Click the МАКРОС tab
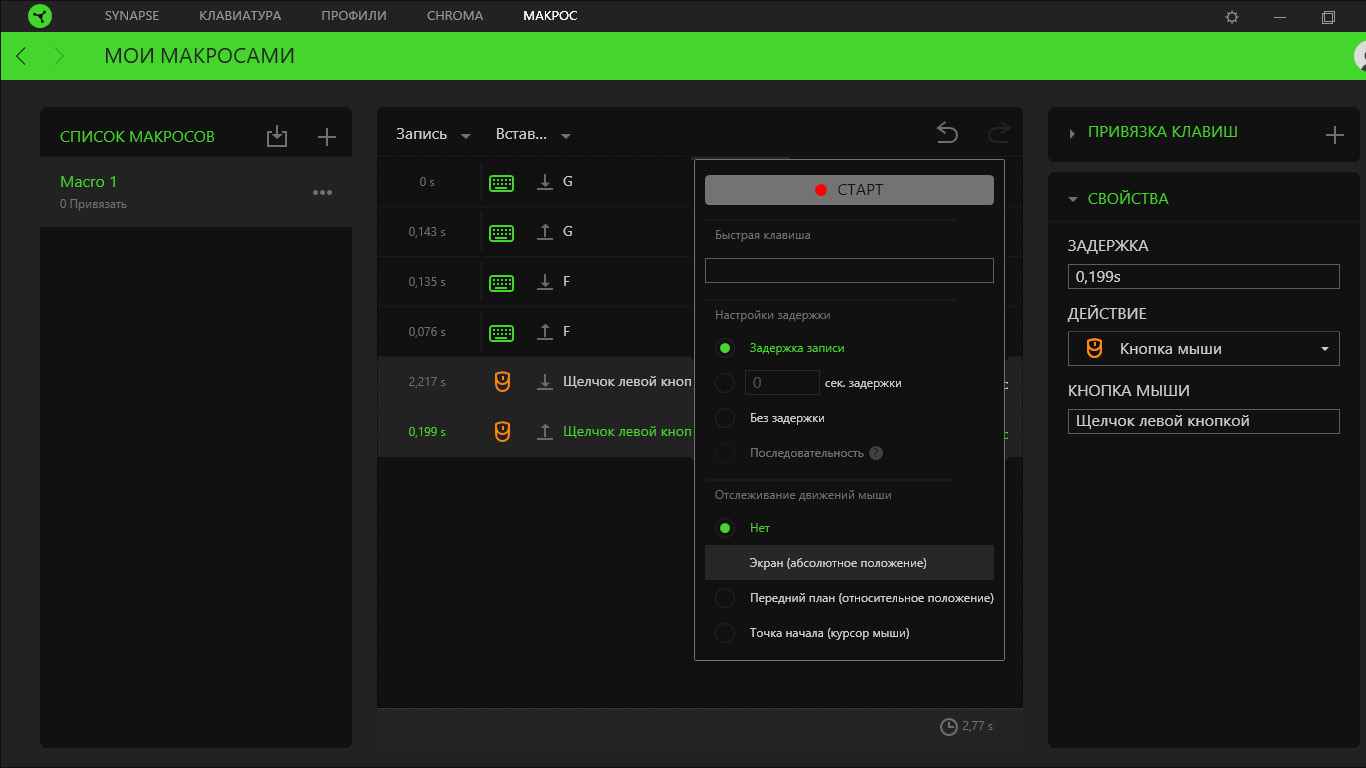 550,16
